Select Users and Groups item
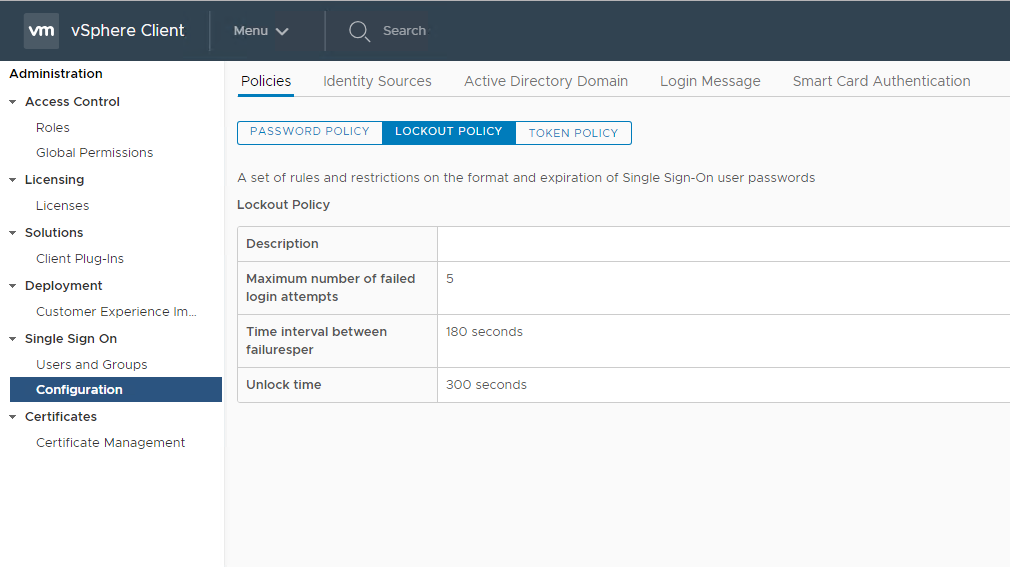The image size is (1010, 567). [x=91, y=365]
